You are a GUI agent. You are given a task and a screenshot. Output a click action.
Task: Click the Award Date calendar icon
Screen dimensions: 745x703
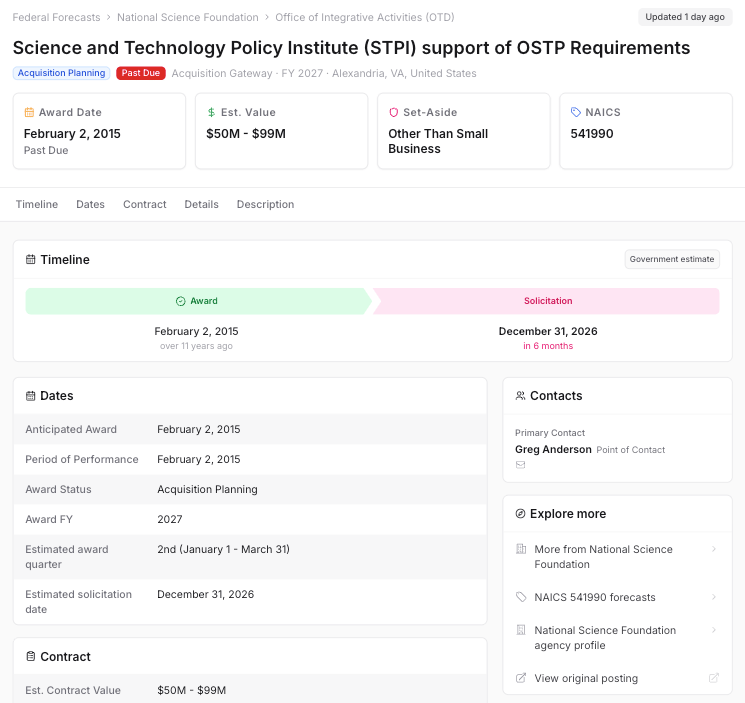29,112
